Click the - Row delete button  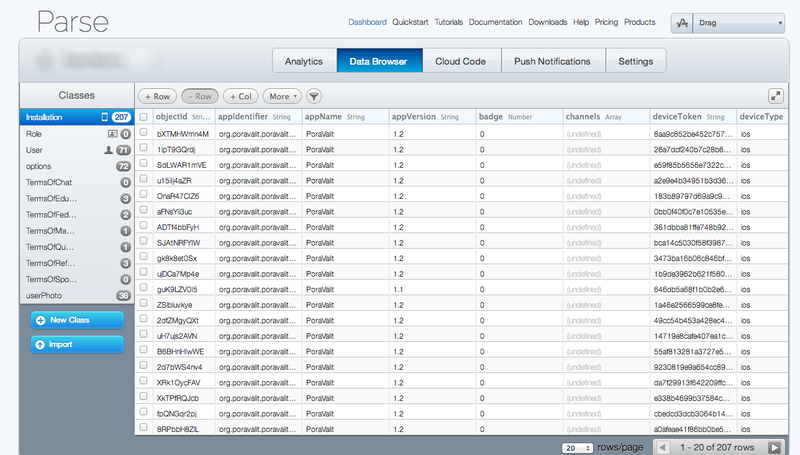click(x=199, y=96)
